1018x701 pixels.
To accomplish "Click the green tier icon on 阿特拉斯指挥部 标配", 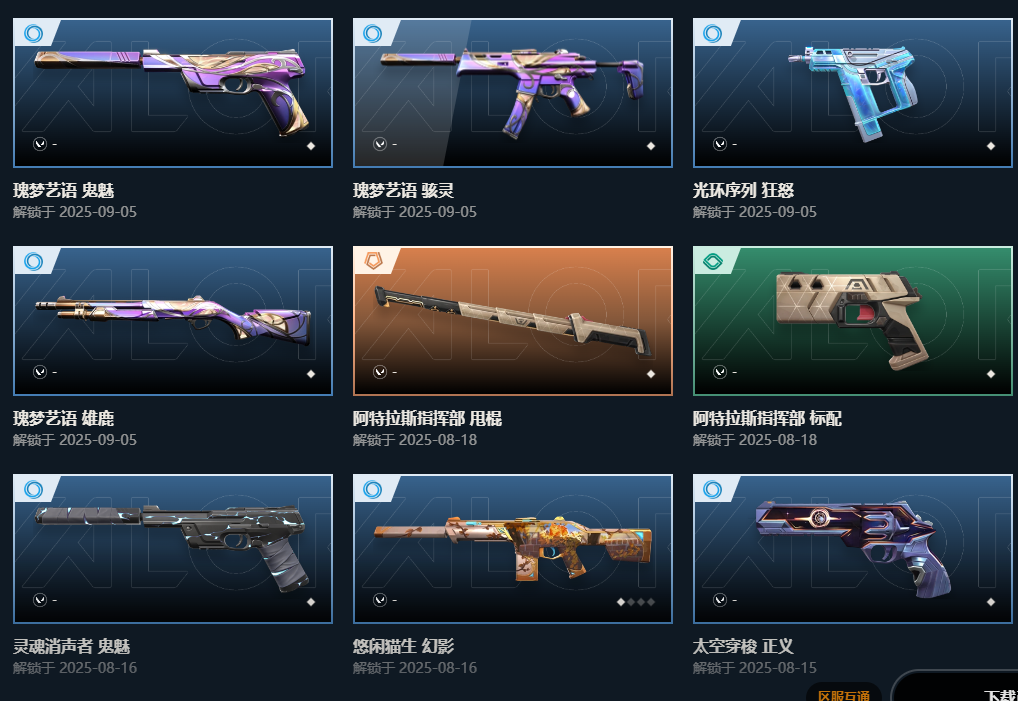I will [x=713, y=261].
